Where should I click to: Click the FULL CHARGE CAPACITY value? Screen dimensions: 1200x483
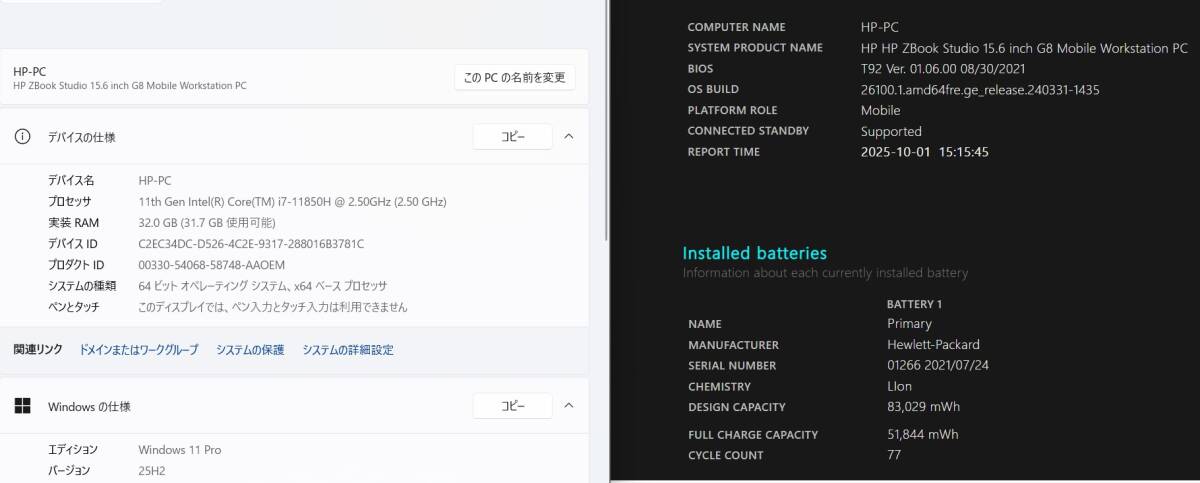click(x=909, y=434)
